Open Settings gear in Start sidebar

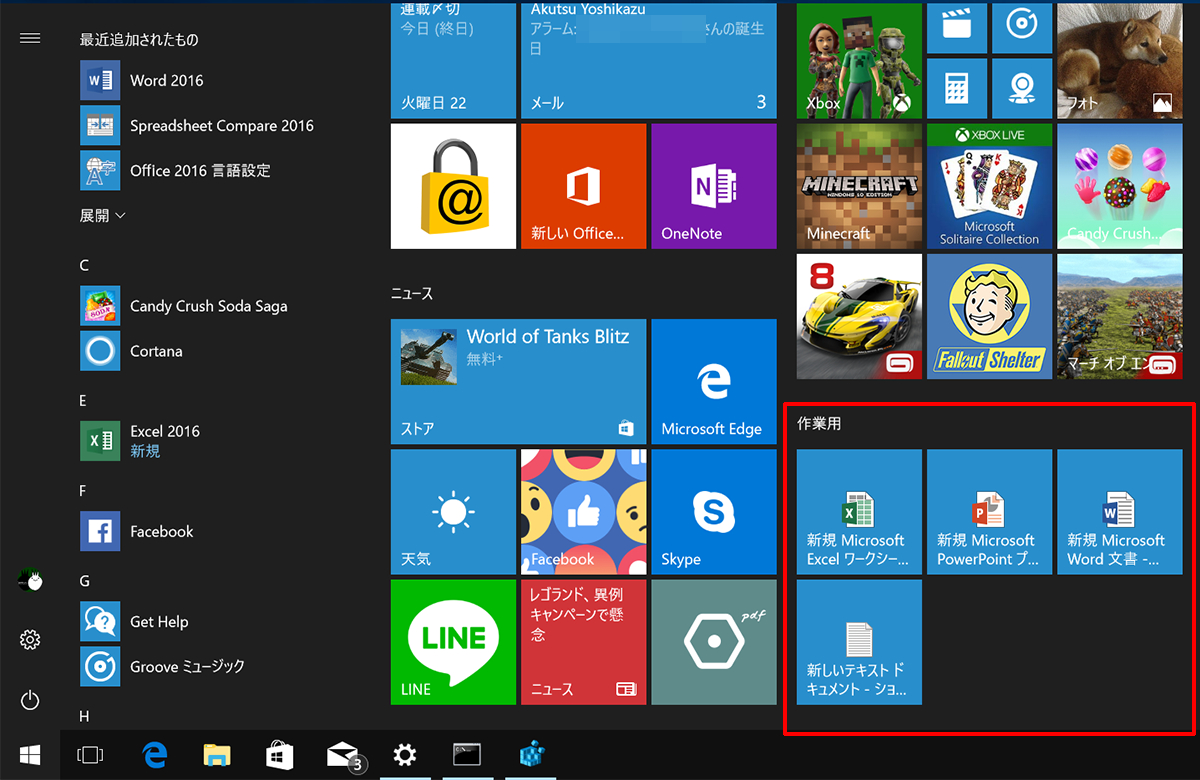tap(30, 640)
